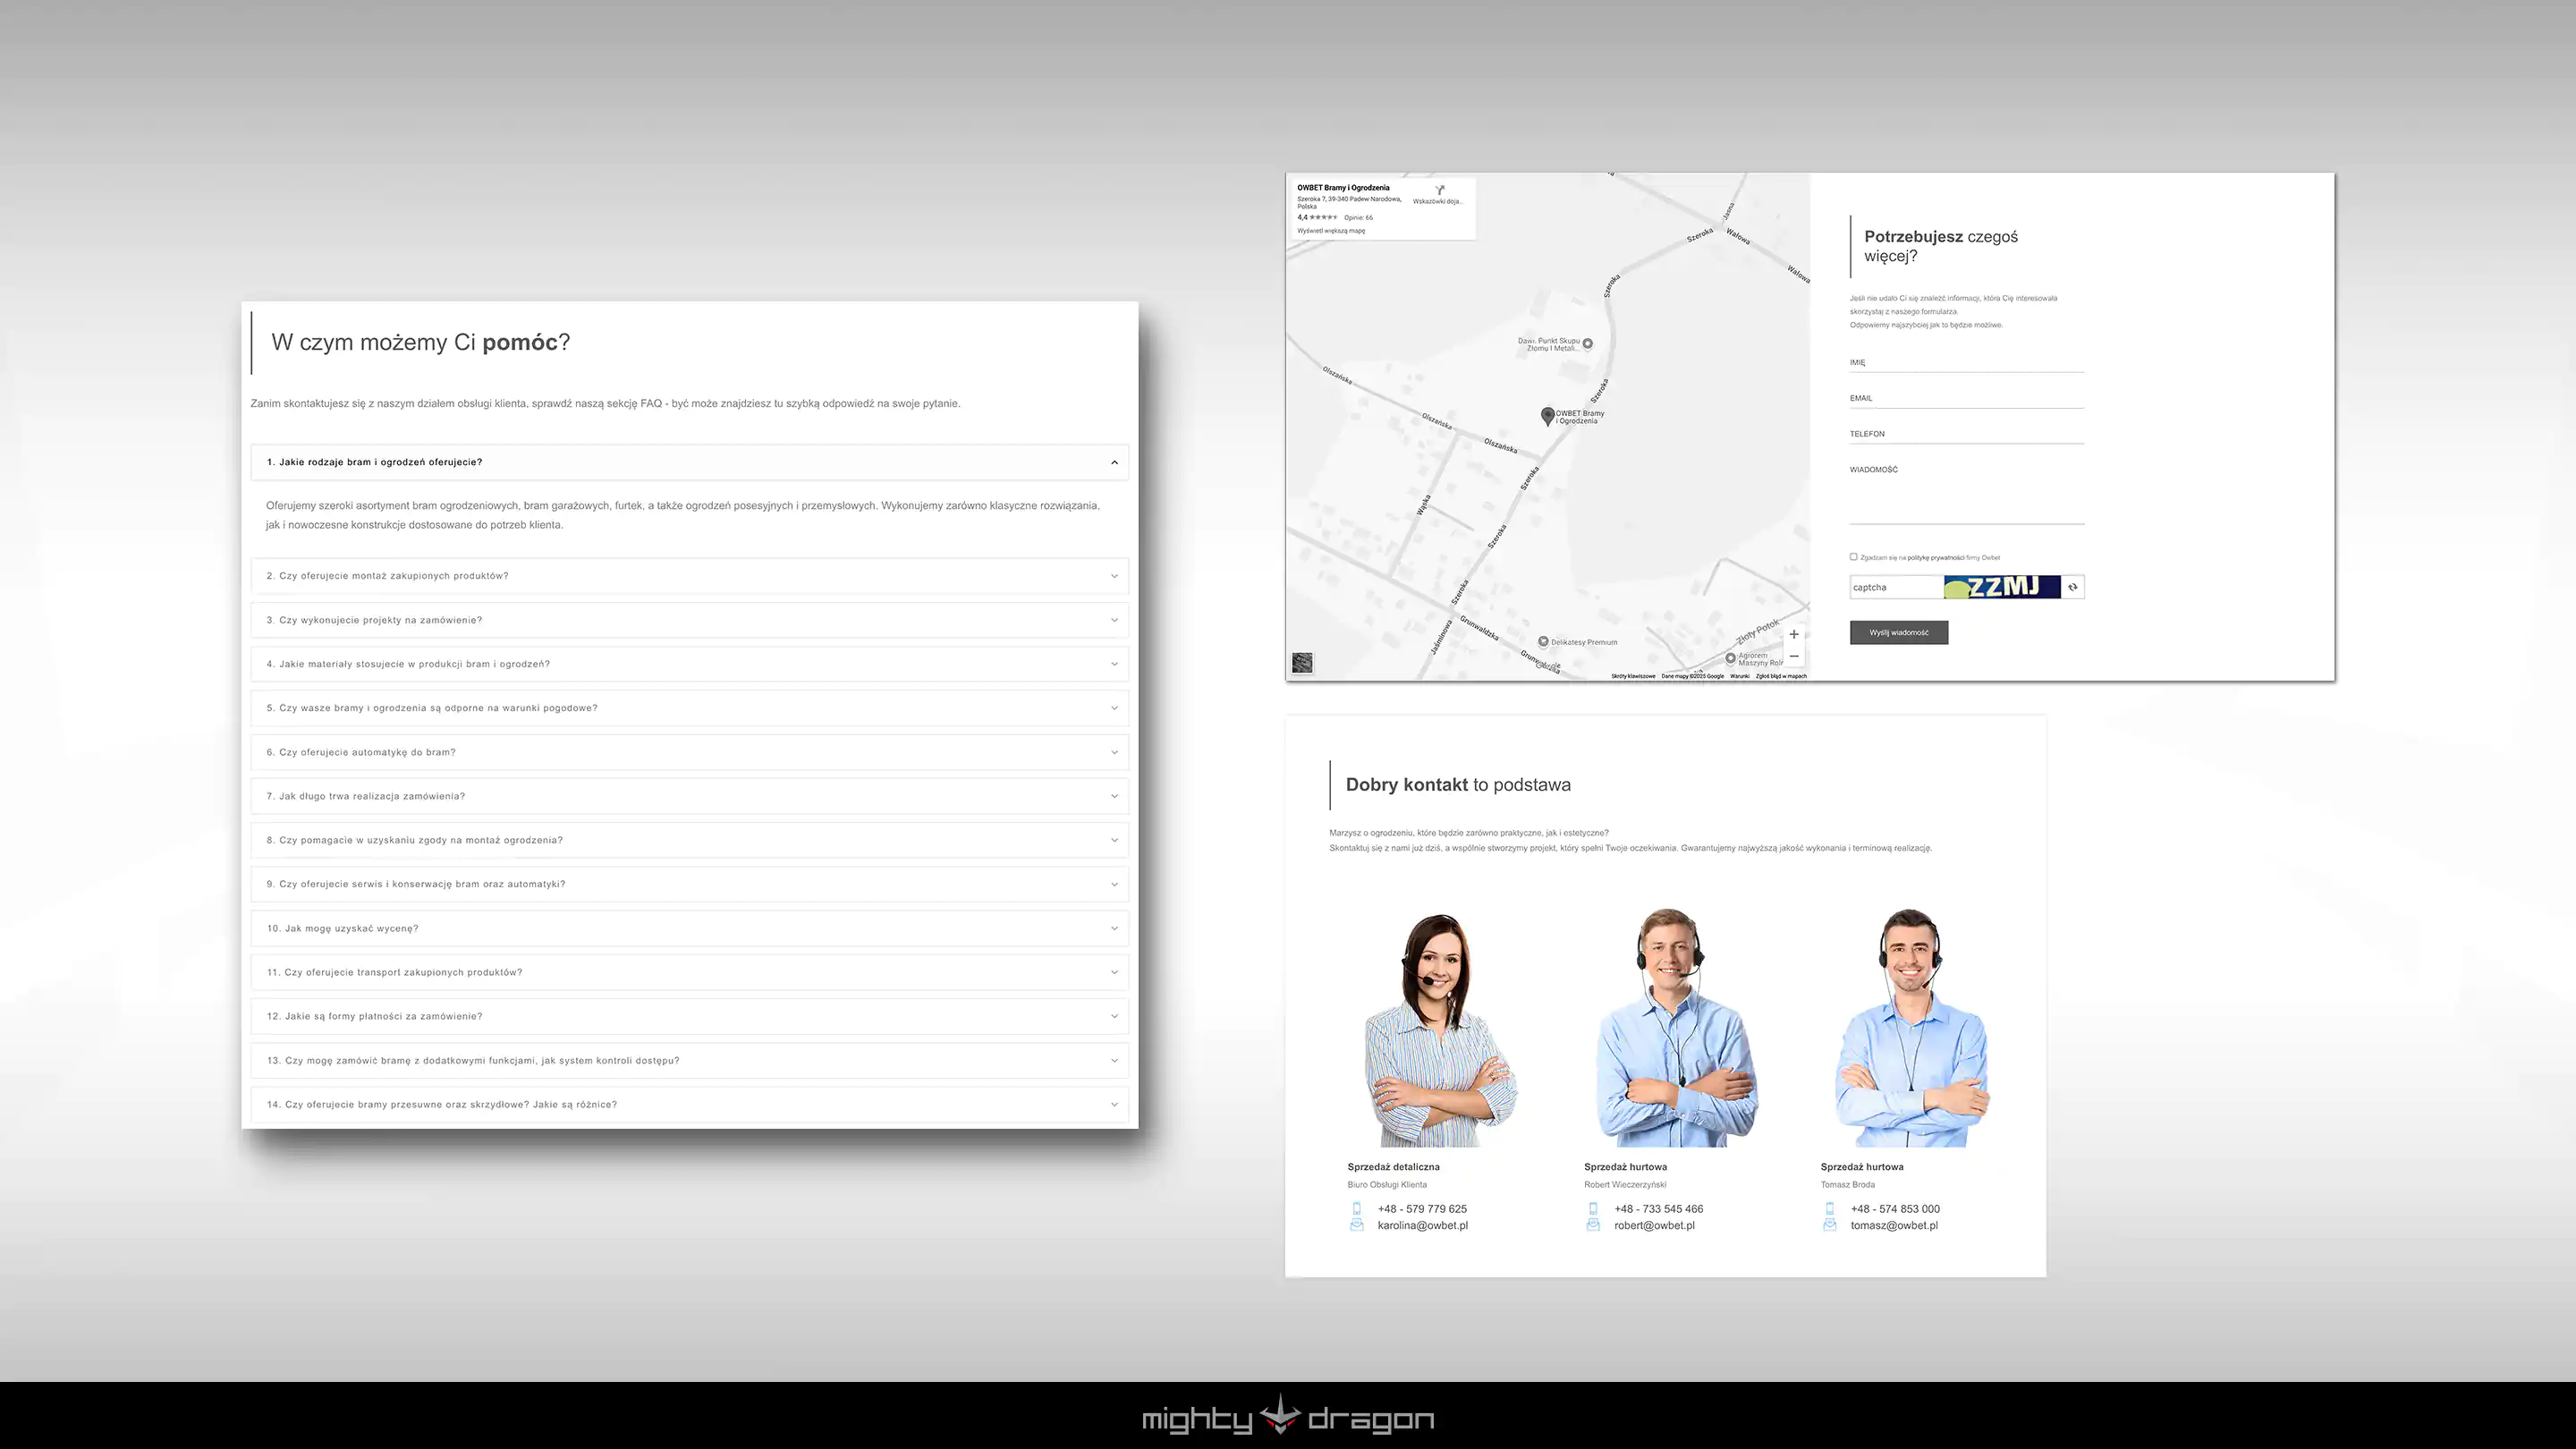
Task: Click the karolina@owbet.pl email link
Action: pyautogui.click(x=1422, y=1225)
